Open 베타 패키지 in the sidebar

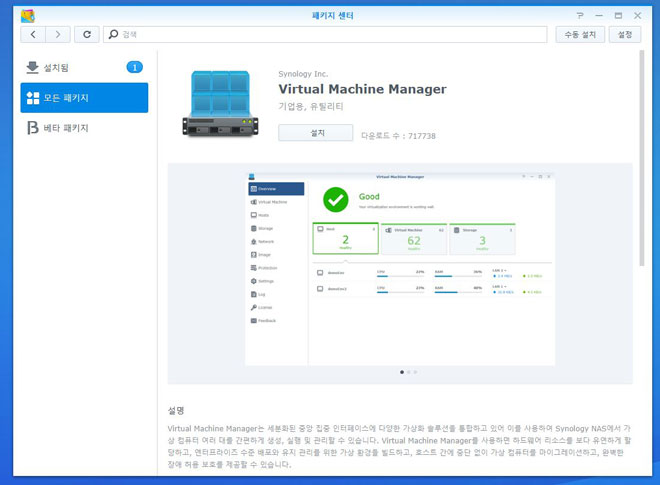pyautogui.click(x=84, y=128)
